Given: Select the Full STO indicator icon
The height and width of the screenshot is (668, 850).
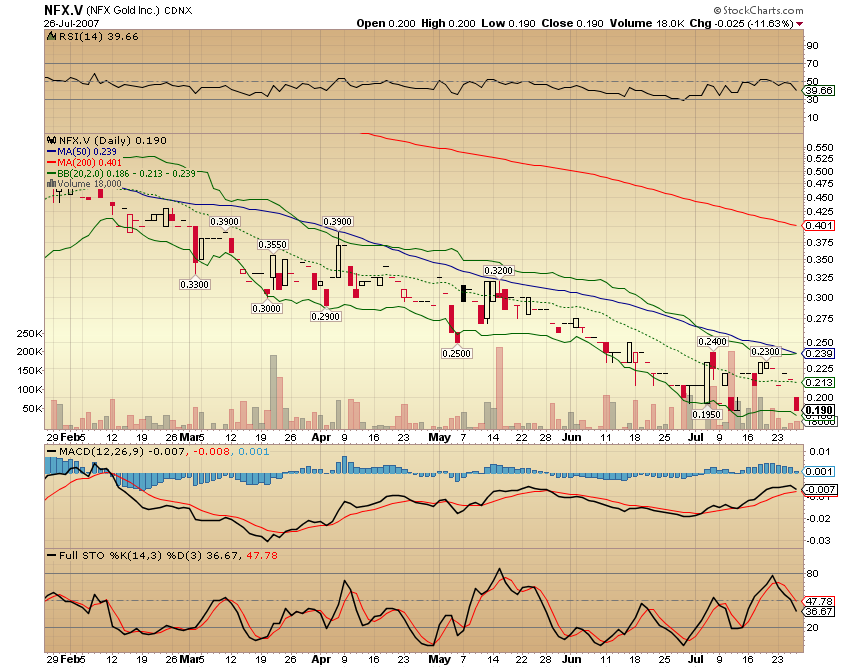Looking at the screenshot, I should [50, 553].
